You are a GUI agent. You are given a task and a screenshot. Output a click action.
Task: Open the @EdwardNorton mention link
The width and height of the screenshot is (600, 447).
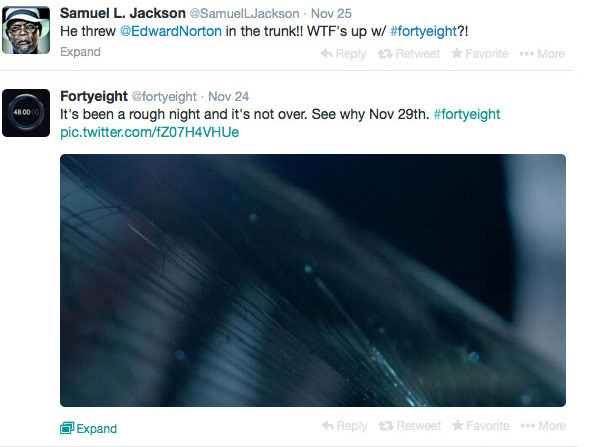coord(171,31)
